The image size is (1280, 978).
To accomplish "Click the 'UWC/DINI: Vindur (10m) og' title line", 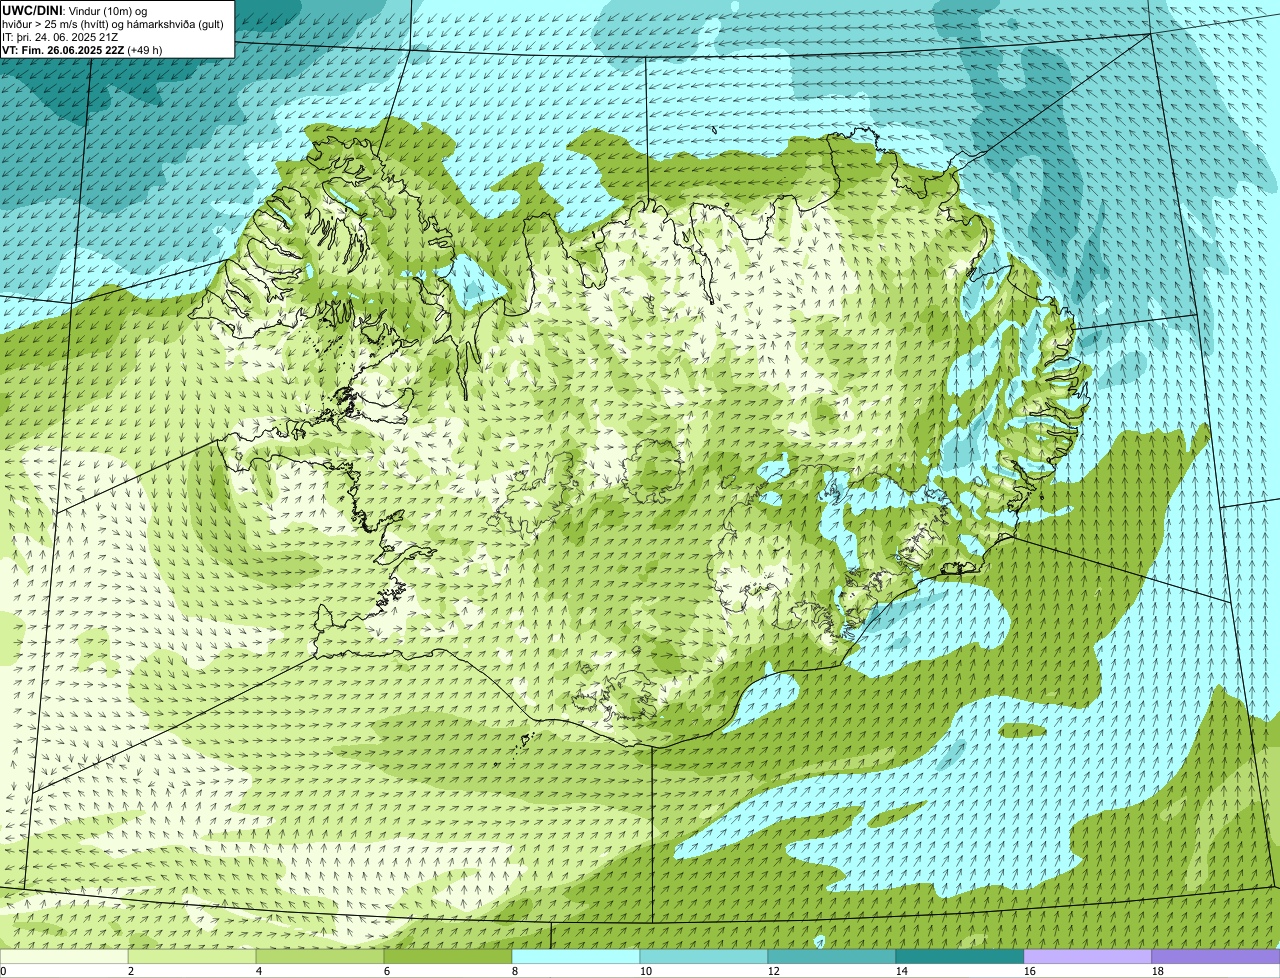I will click(75, 11).
